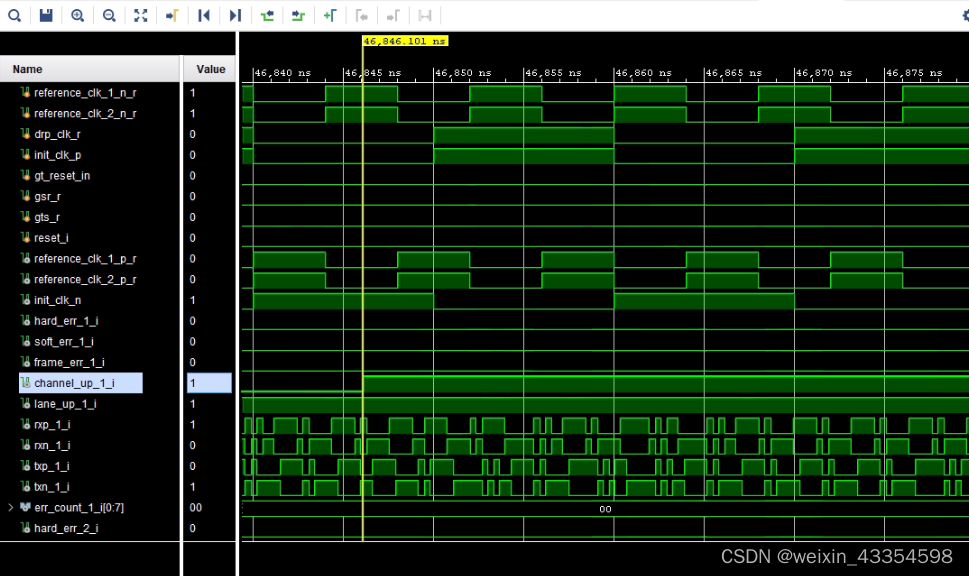
Task: Open the Find tool in the waveform toolbar
Action: (15, 15)
